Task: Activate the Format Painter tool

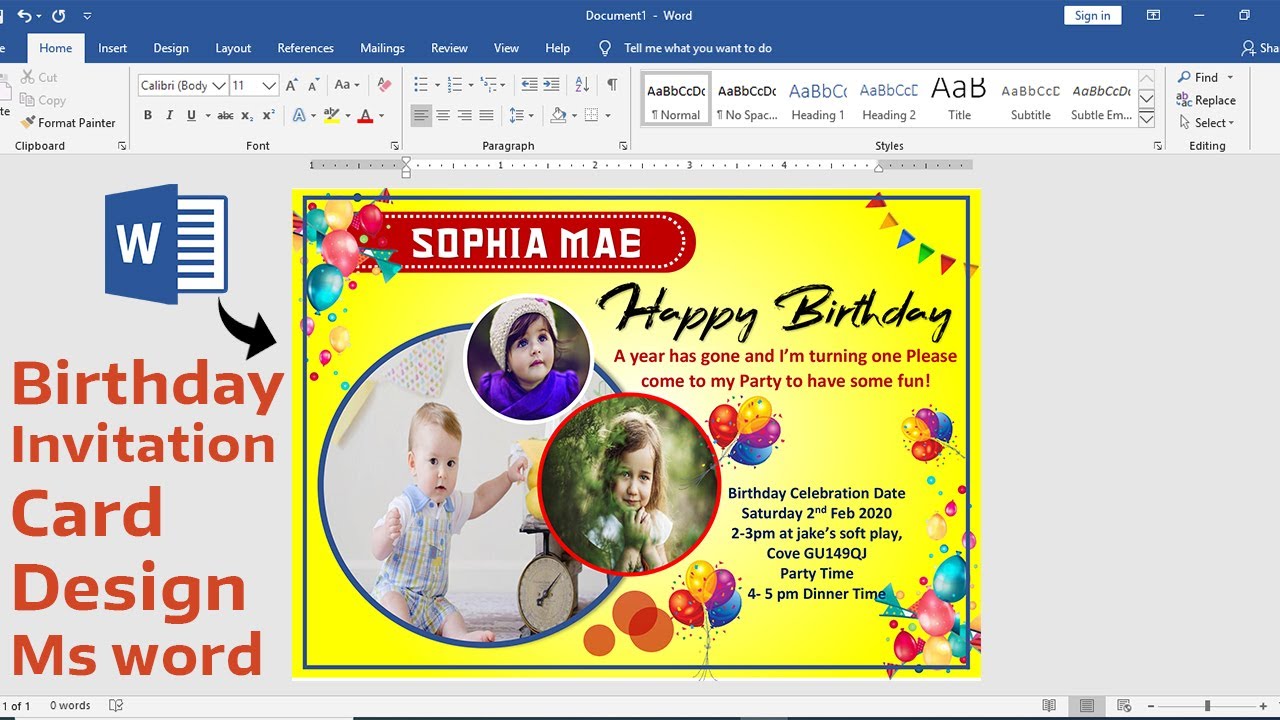Action: click(68, 123)
